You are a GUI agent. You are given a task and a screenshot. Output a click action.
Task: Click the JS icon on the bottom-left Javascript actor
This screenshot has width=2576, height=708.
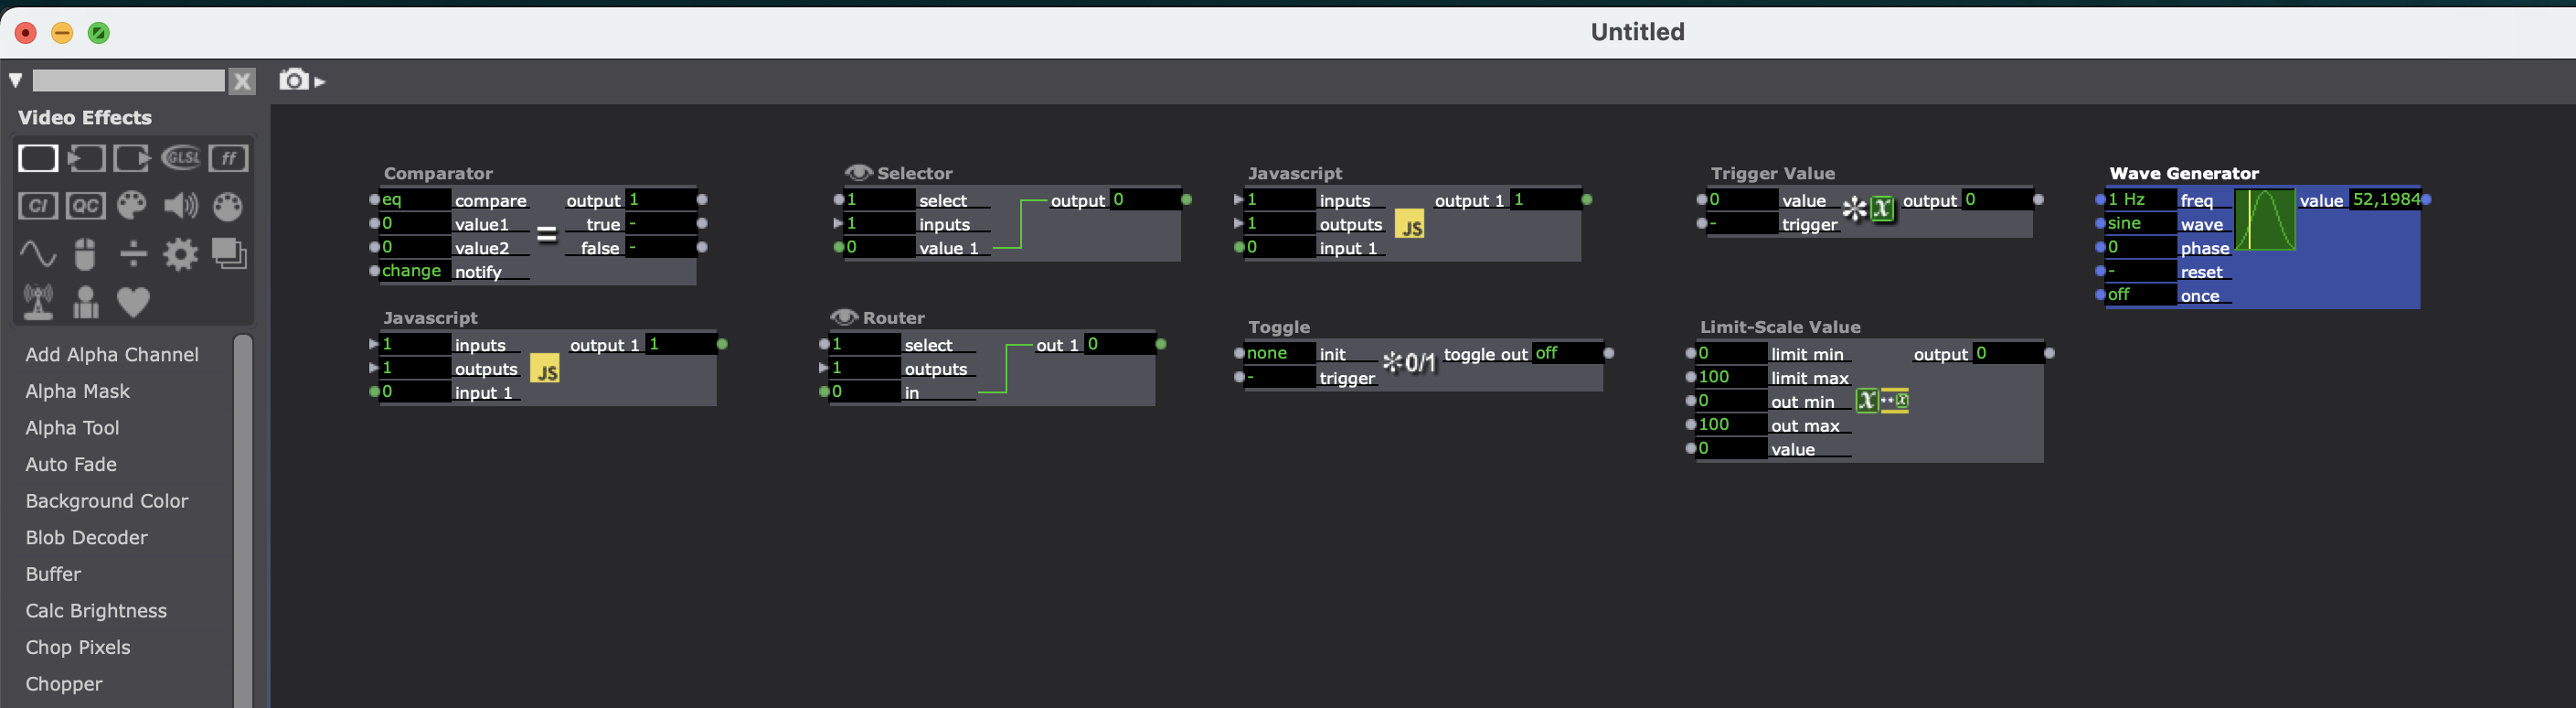pos(545,369)
